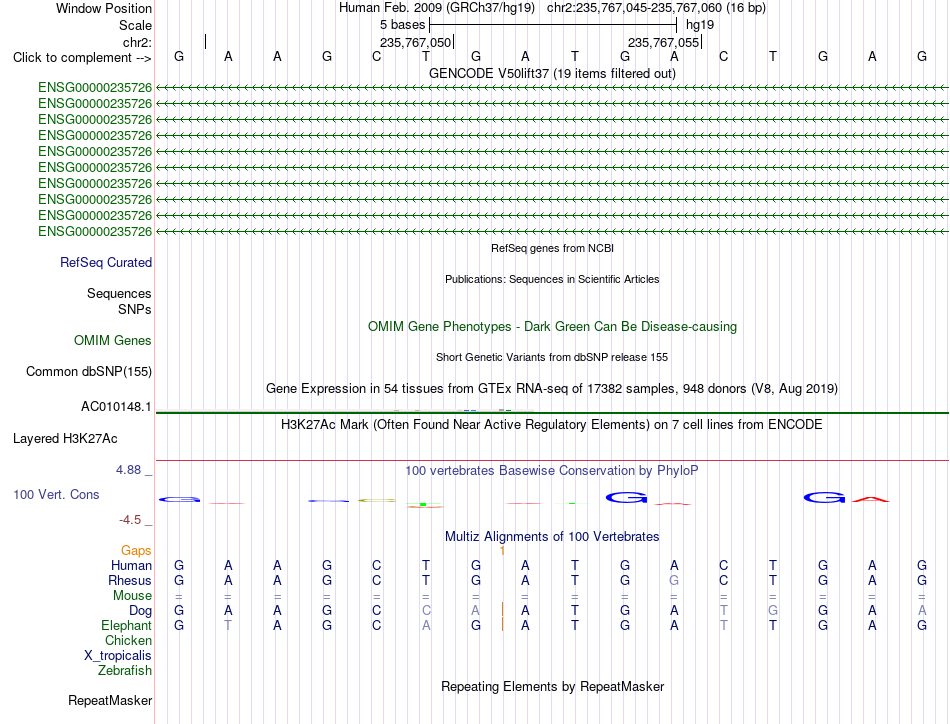The width and height of the screenshot is (950, 724).
Task: Click the OMIM Gene Phenotypes green title
Action: tap(552, 327)
